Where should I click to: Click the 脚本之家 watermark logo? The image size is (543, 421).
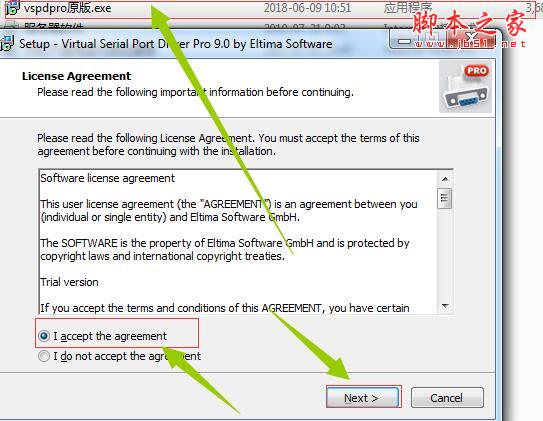coord(470,29)
